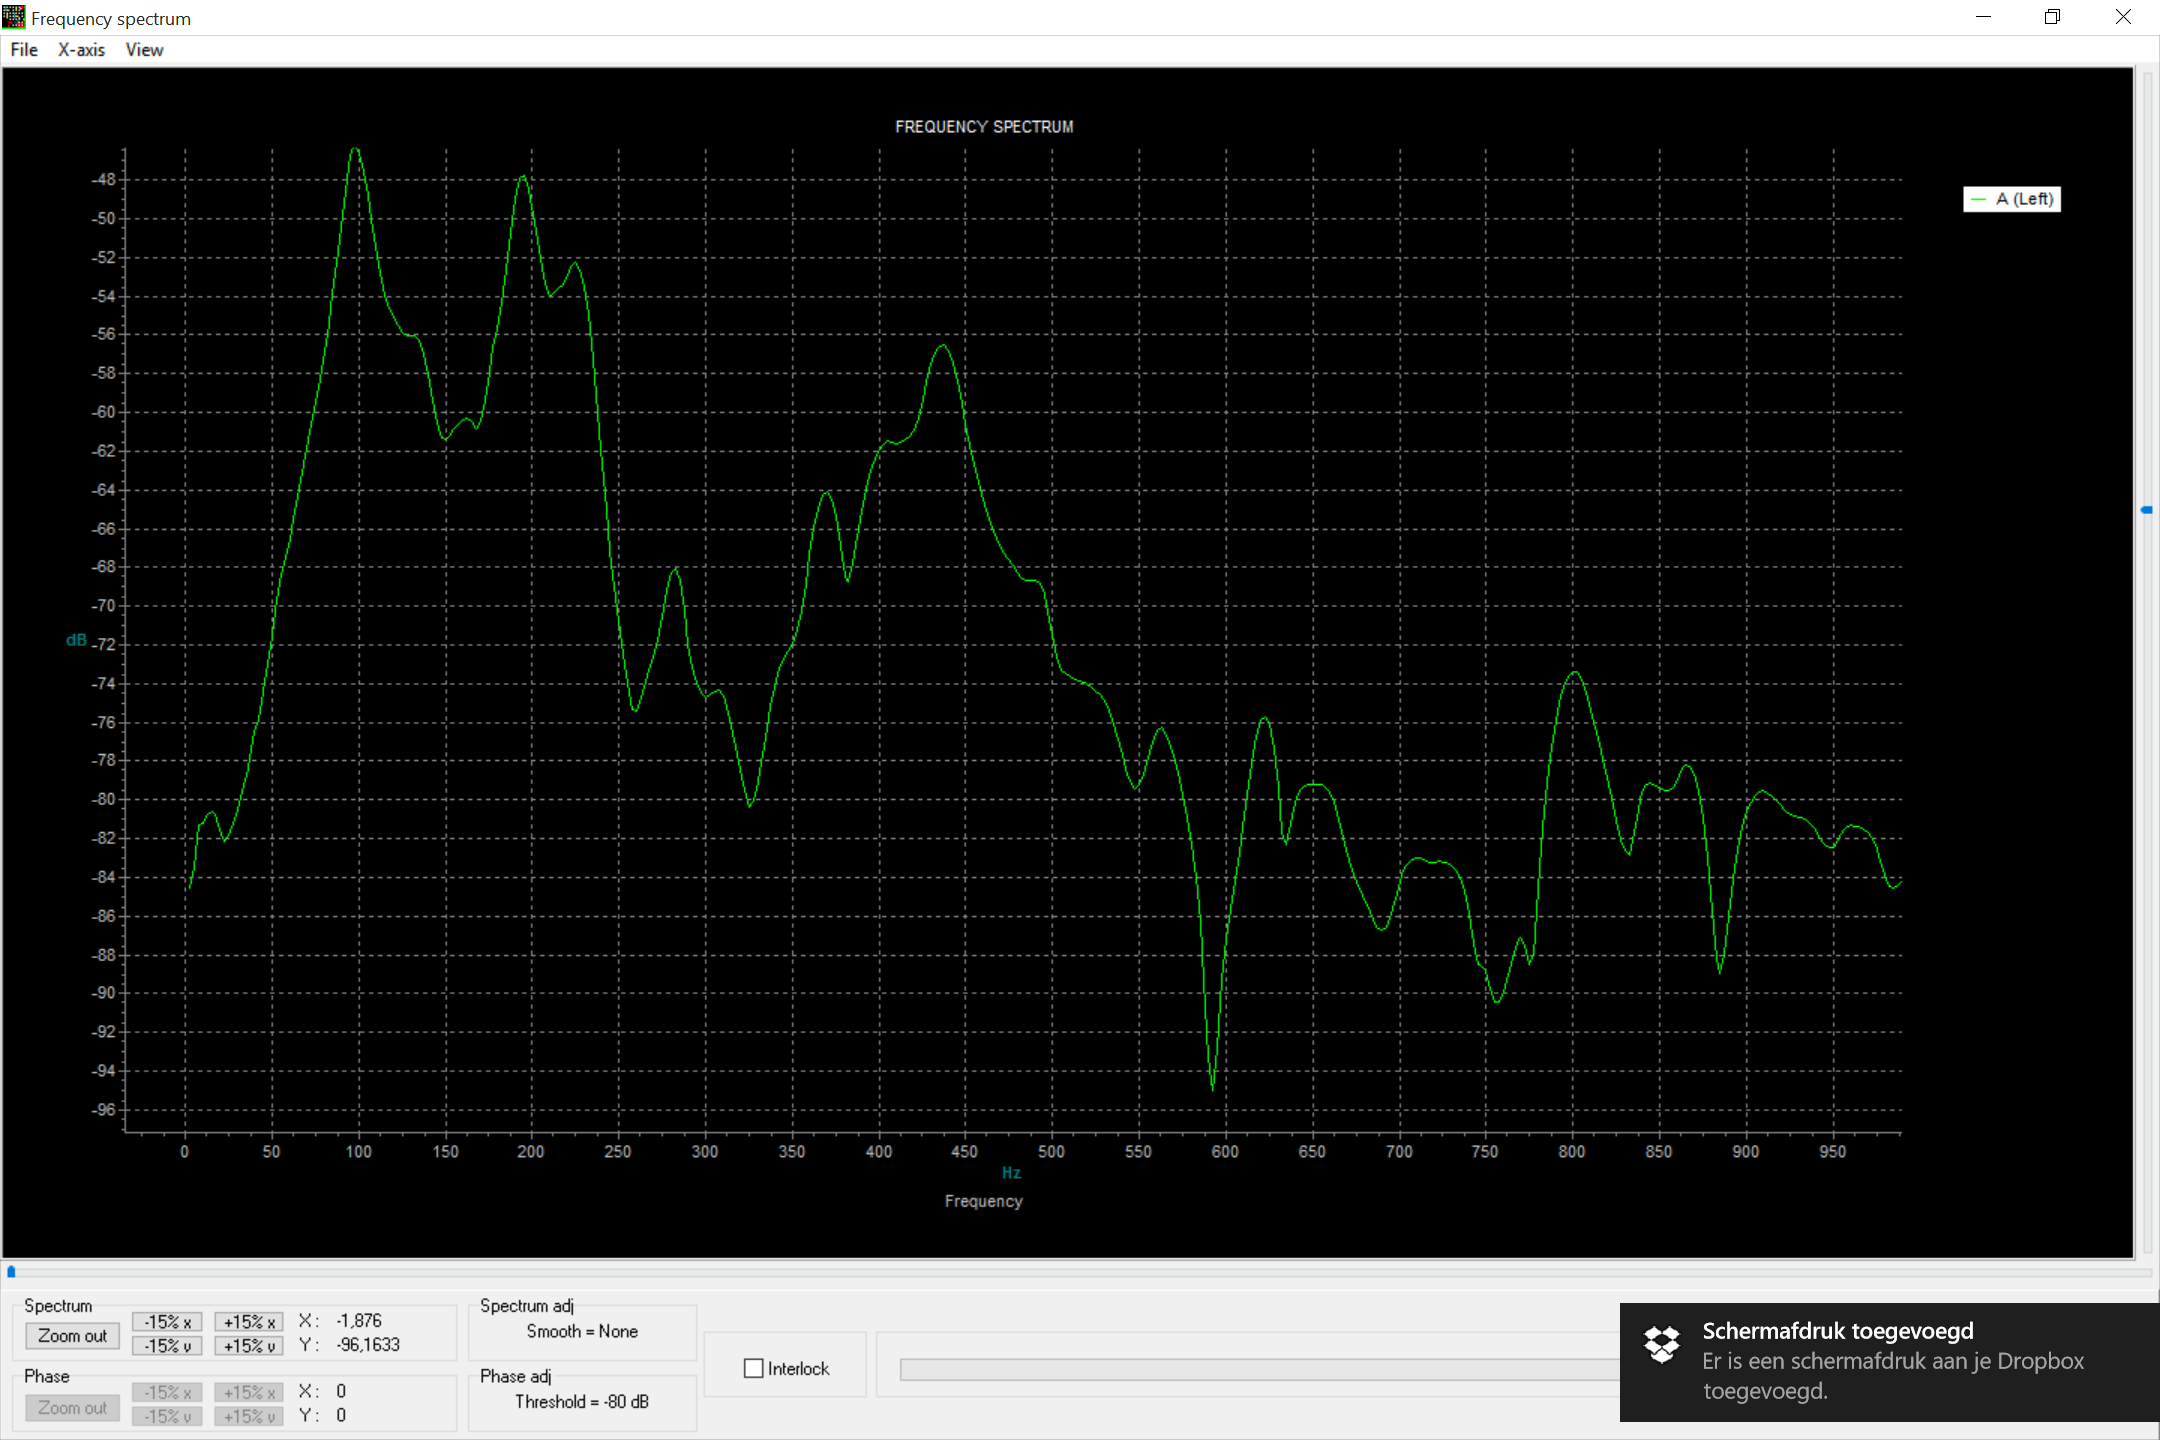Click the Smooth = None setting
Image resolution: width=2160 pixels, height=1440 pixels.
click(582, 1331)
